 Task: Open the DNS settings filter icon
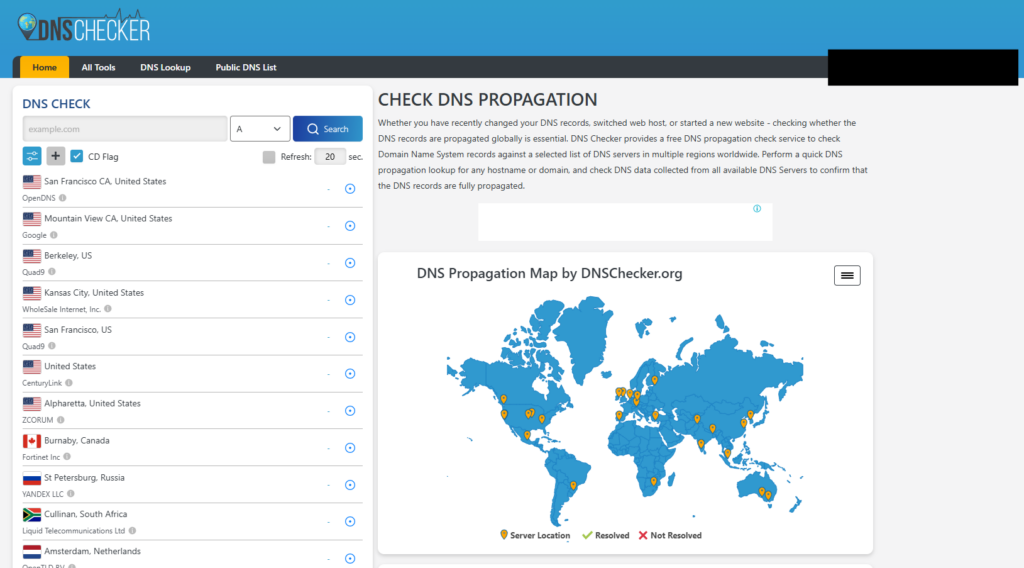pyautogui.click(x=32, y=156)
